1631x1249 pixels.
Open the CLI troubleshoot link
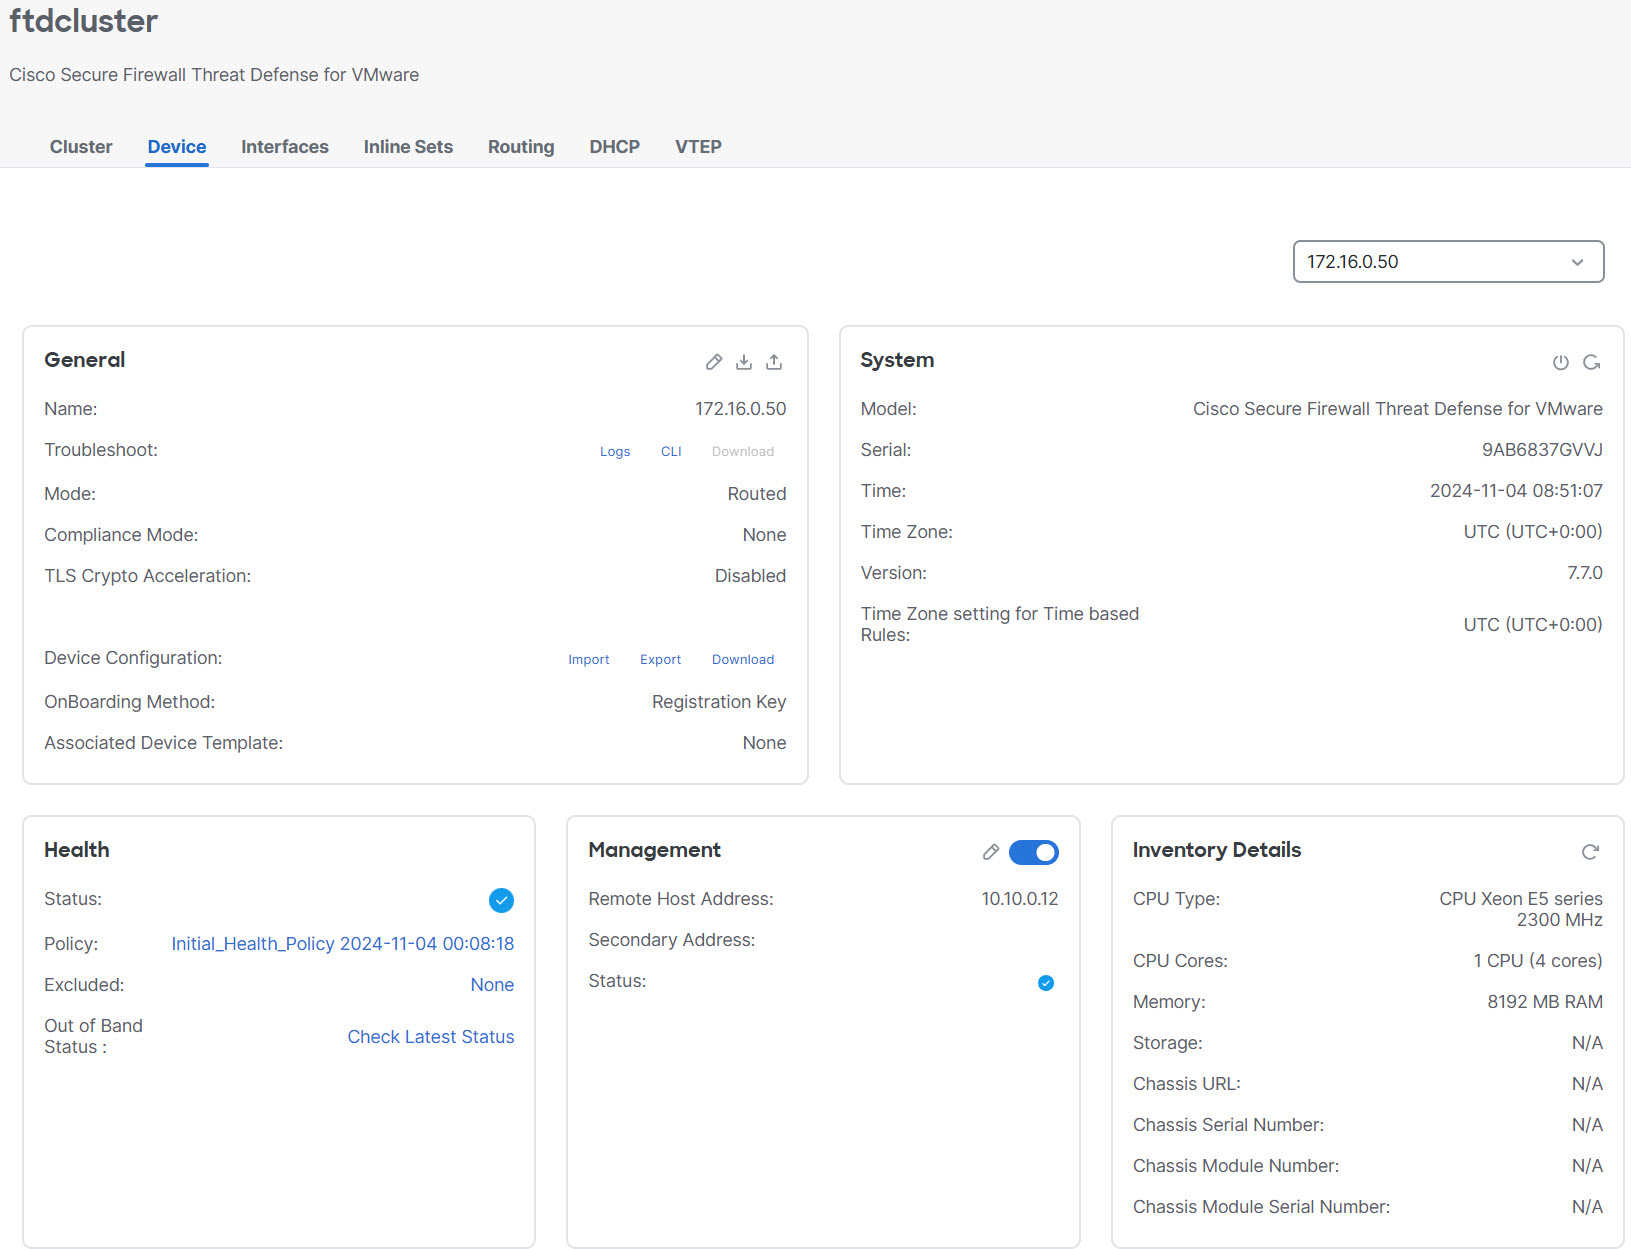coord(670,451)
